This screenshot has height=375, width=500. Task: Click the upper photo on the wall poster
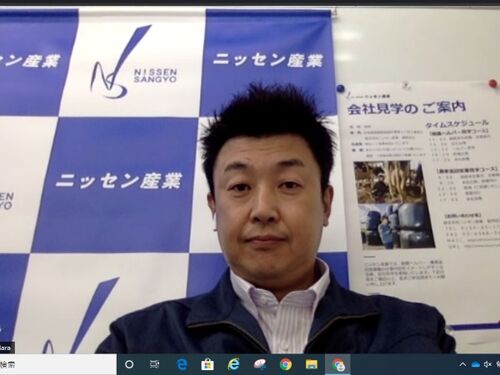pos(390,182)
